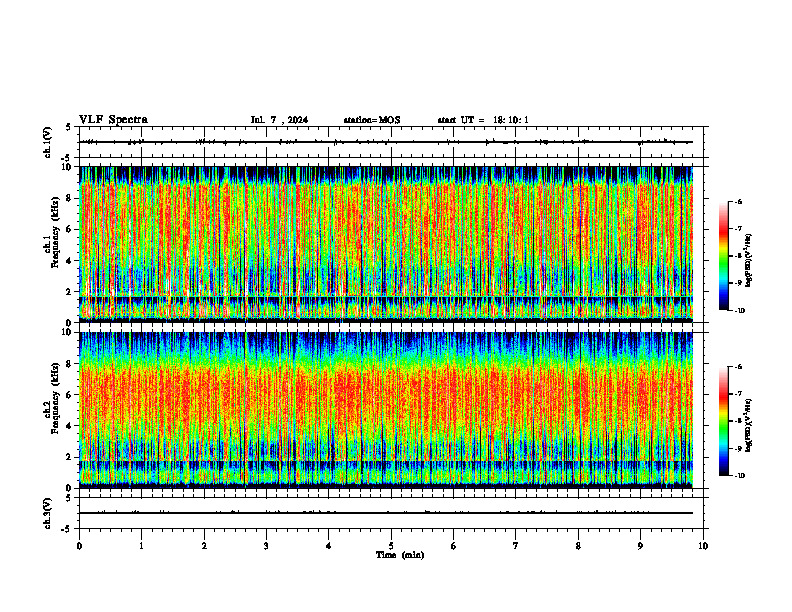
Task: Click the "5" tick on ch.1(V) axis
Action: pos(69,128)
